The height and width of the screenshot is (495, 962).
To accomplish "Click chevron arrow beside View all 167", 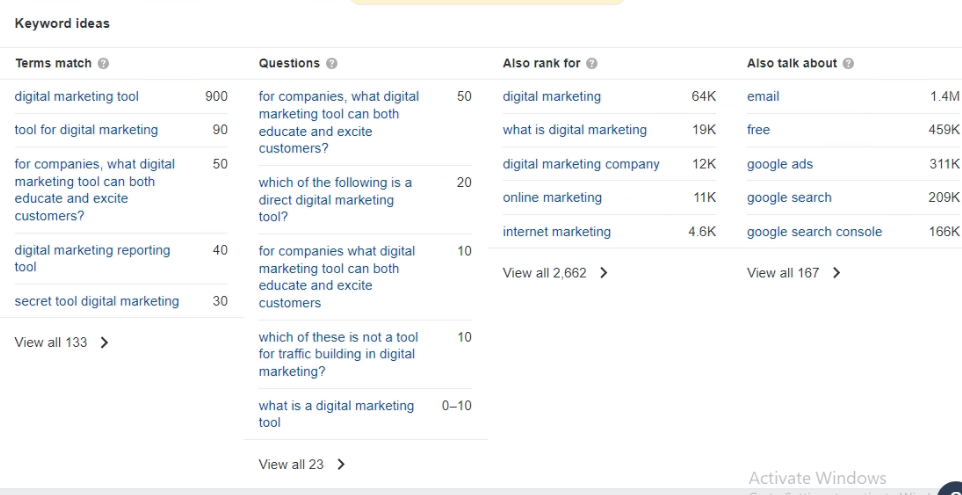I will coord(836,273).
